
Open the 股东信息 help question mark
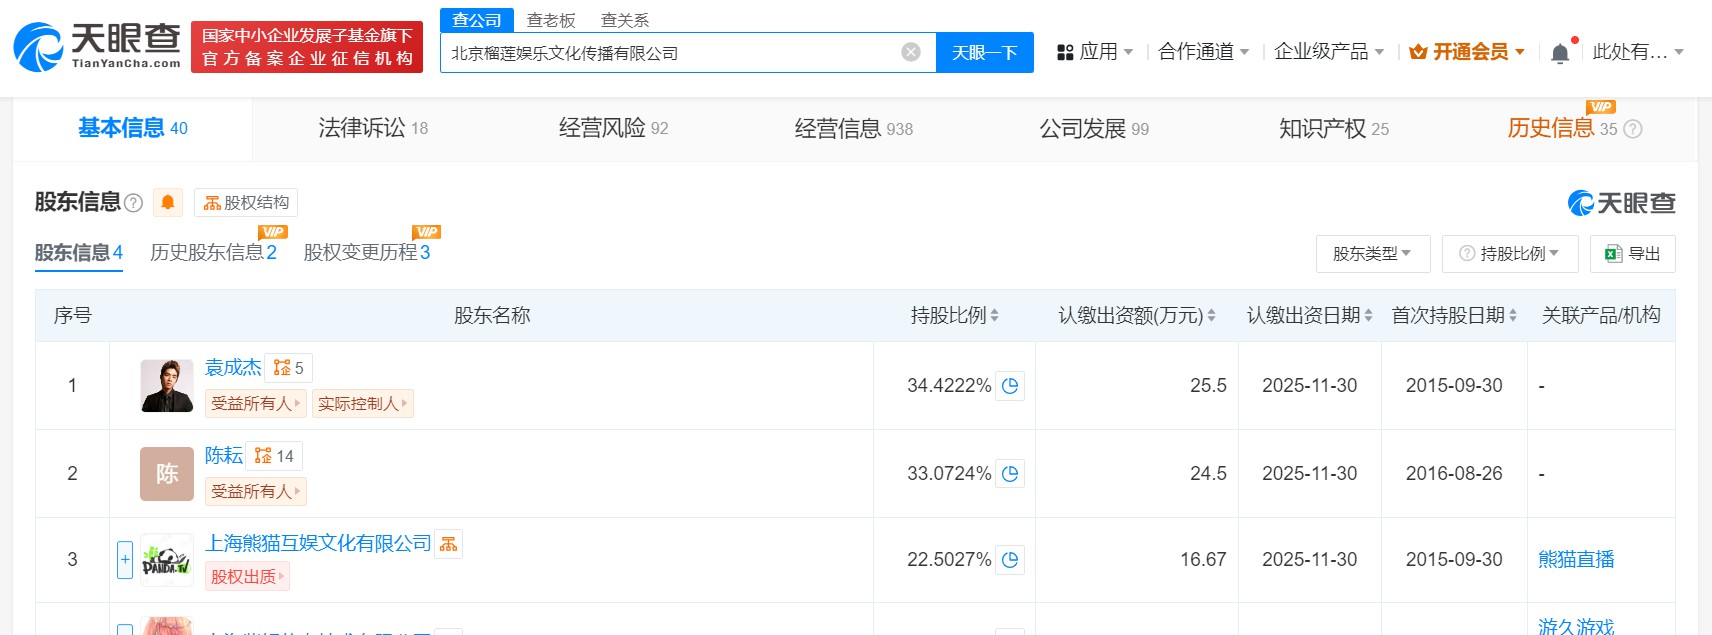(133, 203)
